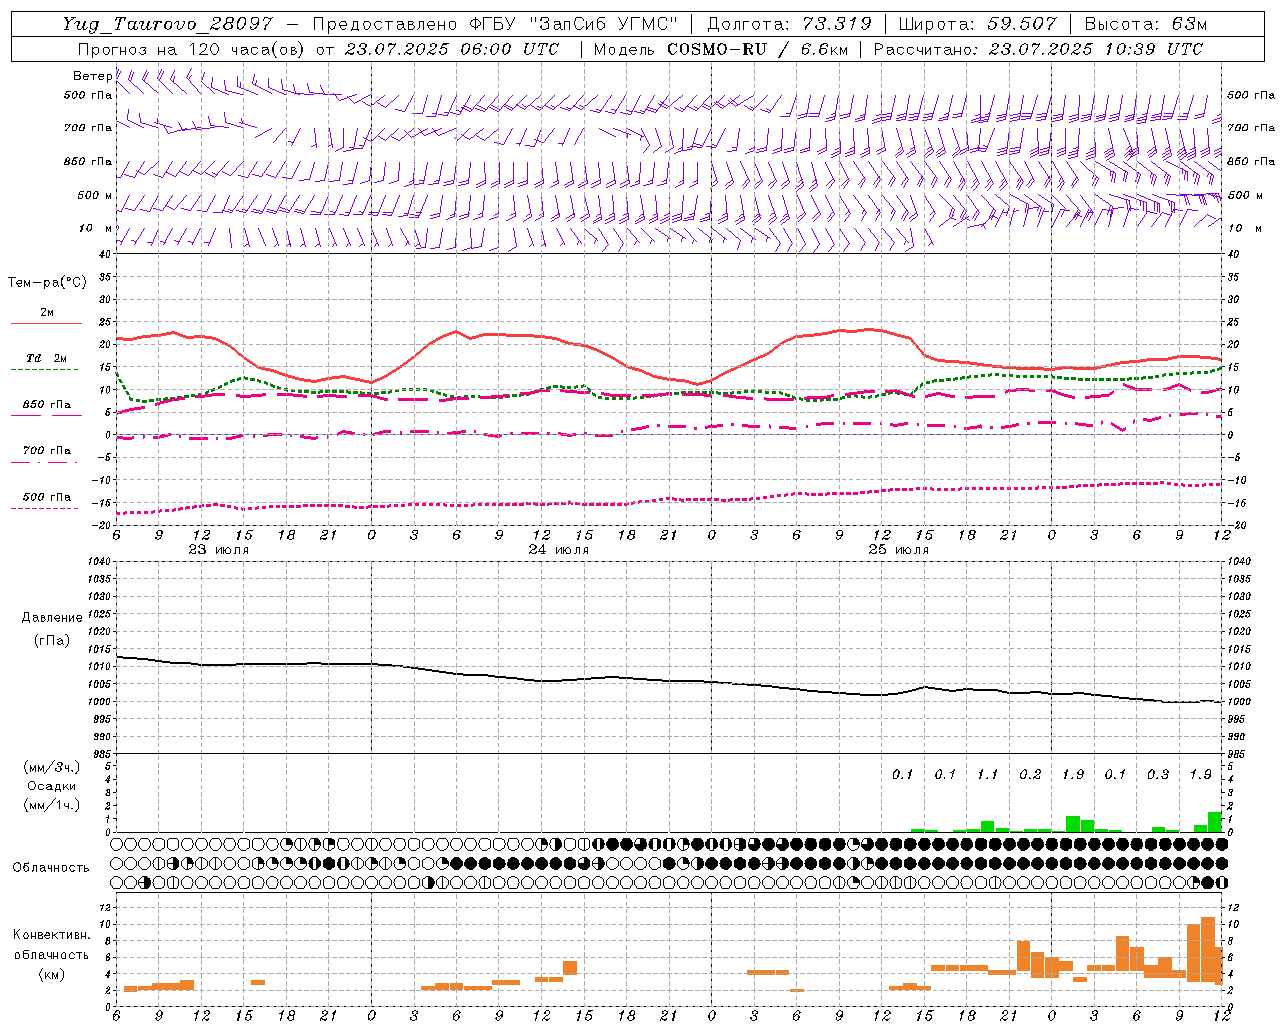Click the Давление pressure label

point(52,618)
